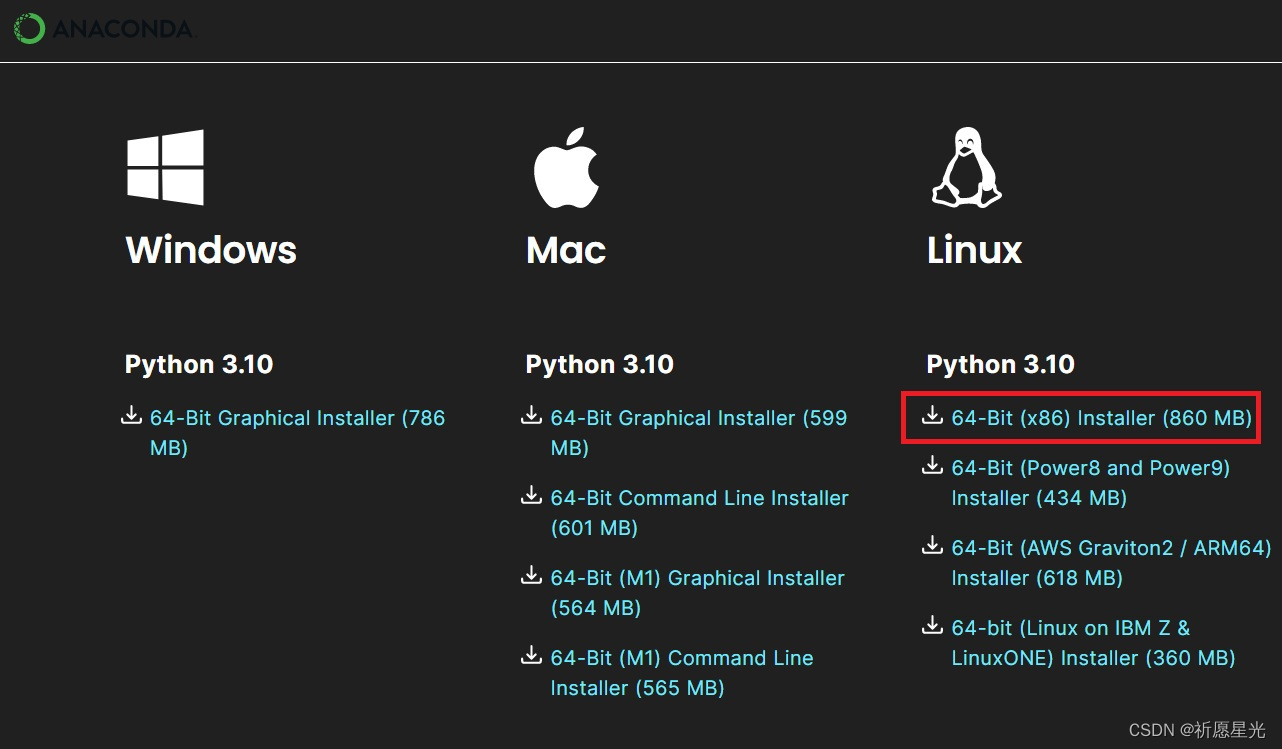1282x749 pixels.
Task: Download Mac 64-Bit Command Line Installer (601 MB)
Action: 700,513
